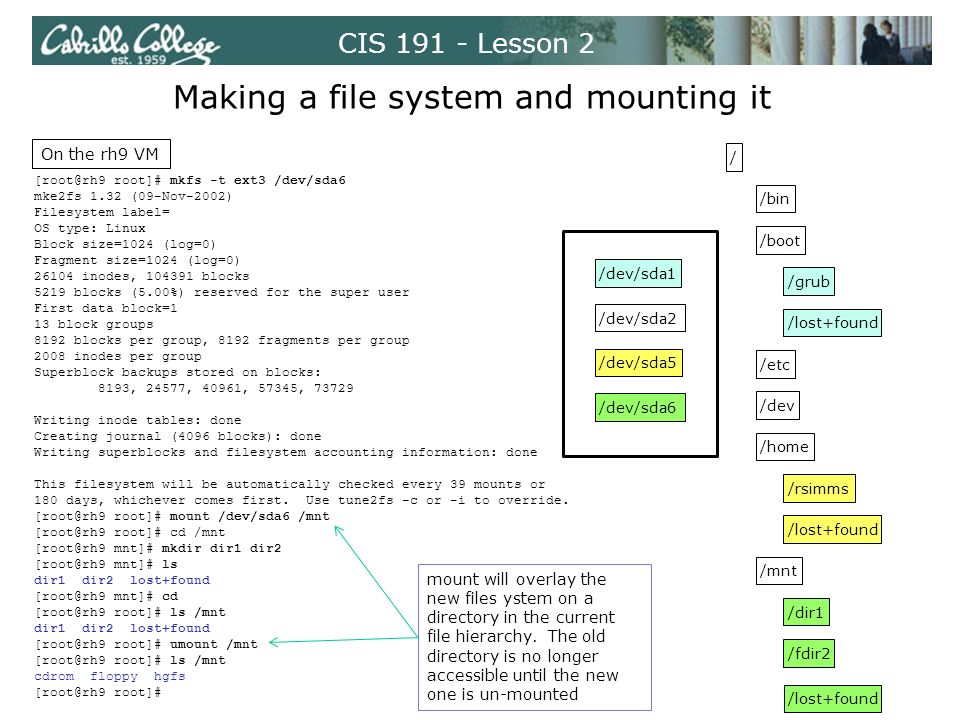Image resolution: width=960 pixels, height=720 pixels.
Task: Select the /boot directory box
Action: (x=781, y=241)
